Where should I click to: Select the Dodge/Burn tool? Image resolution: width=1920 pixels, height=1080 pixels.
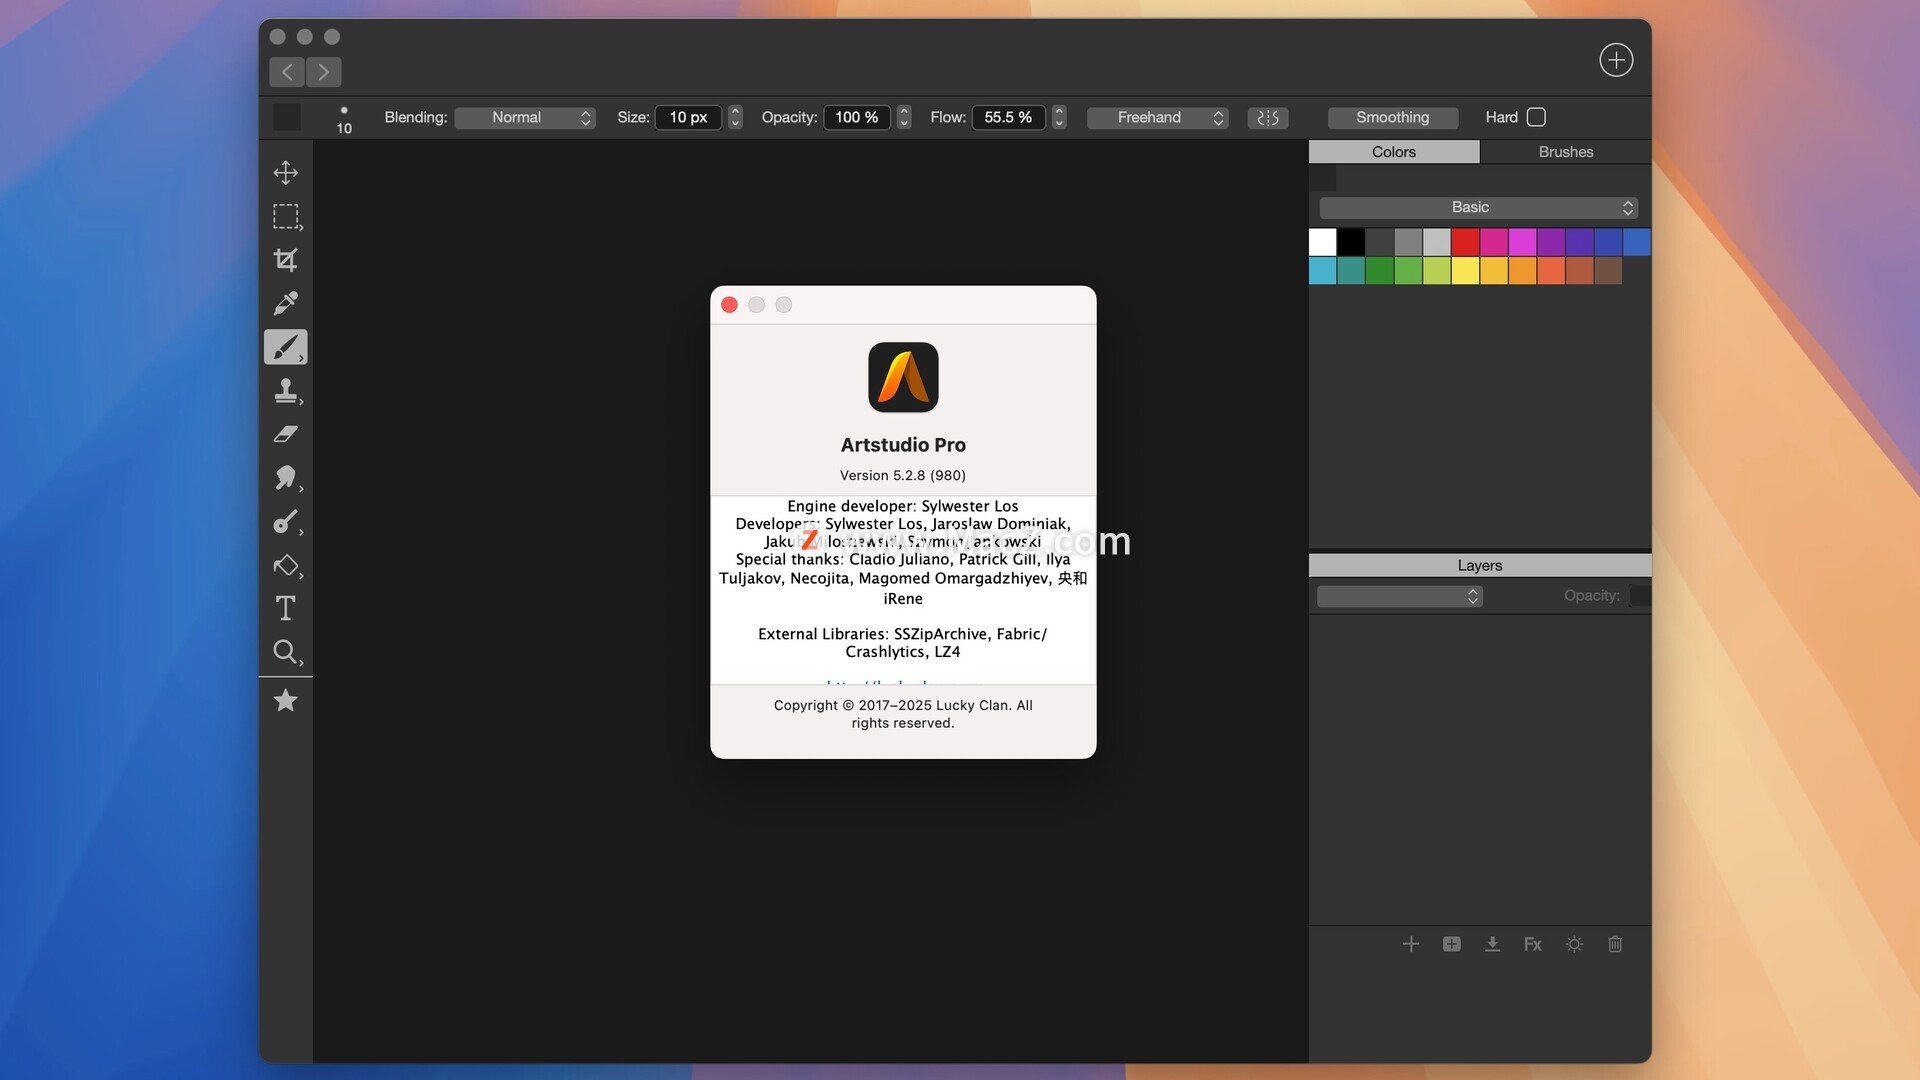click(x=286, y=522)
